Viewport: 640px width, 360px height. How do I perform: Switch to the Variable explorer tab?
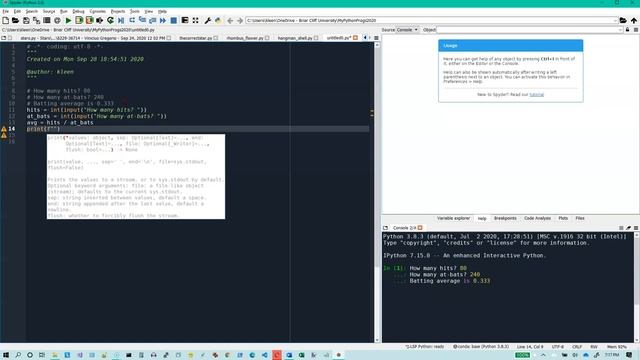coord(453,218)
